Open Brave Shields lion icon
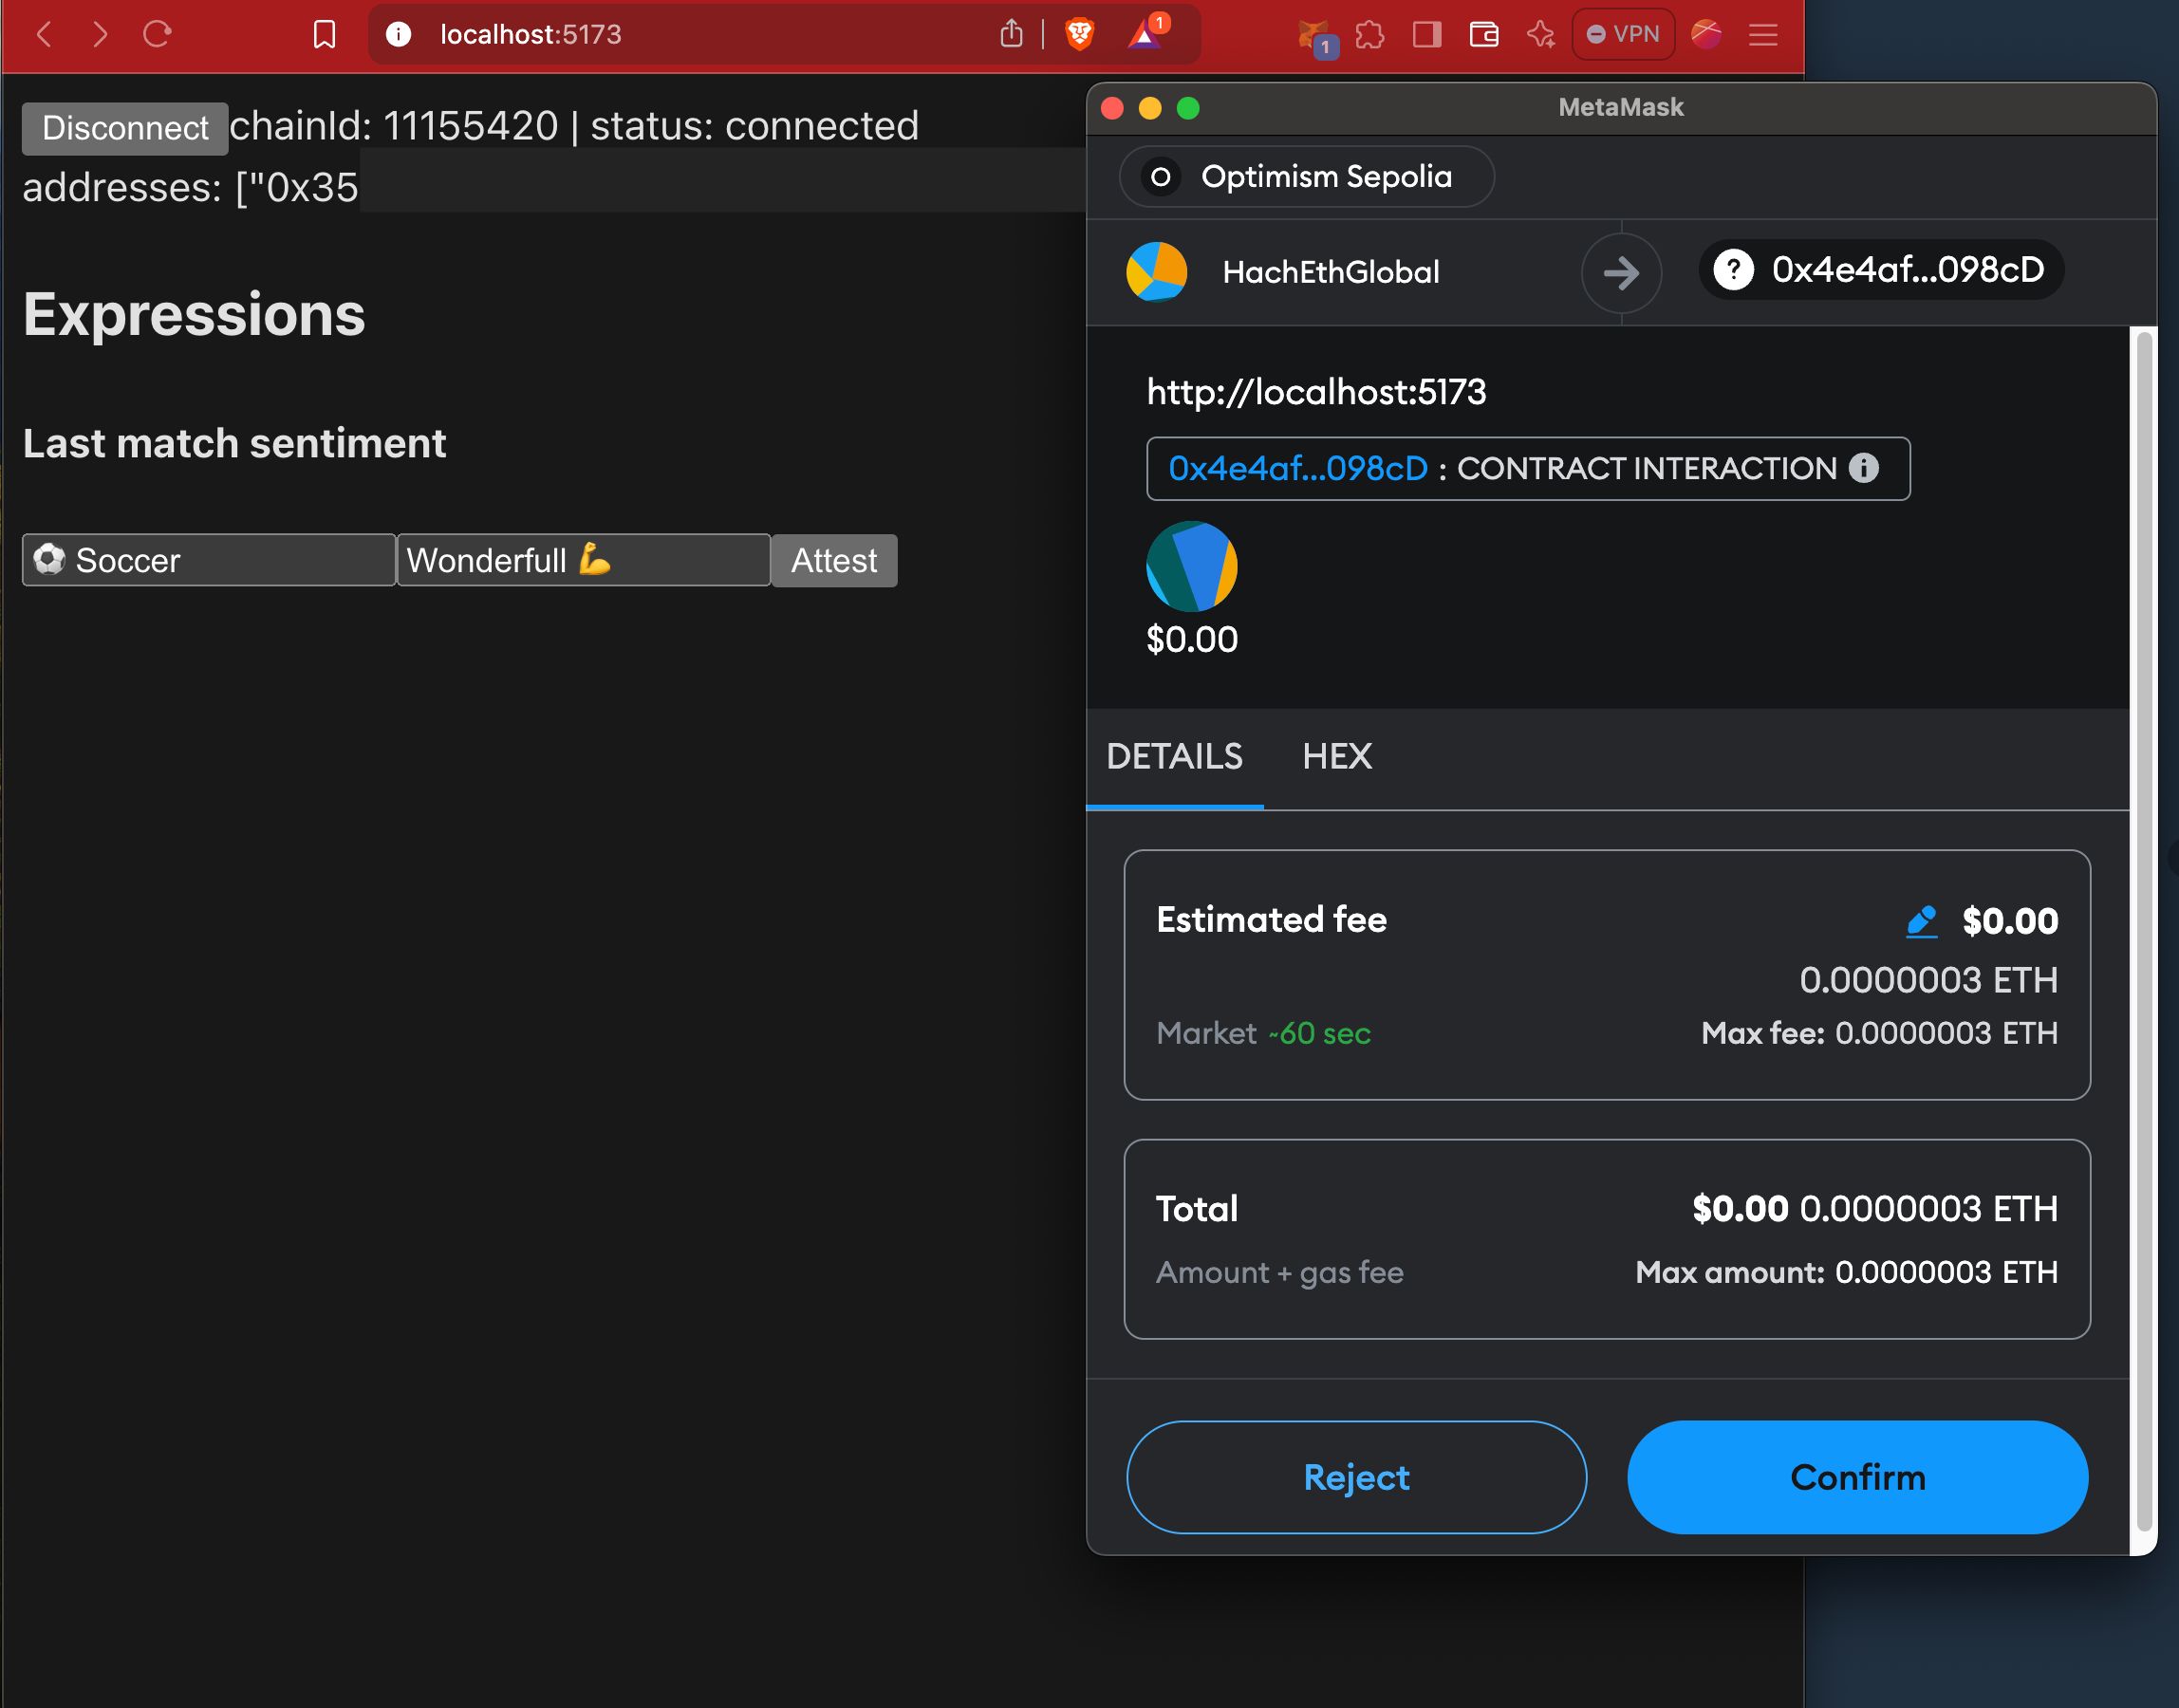The width and height of the screenshot is (2179, 1708). pos(1080,35)
